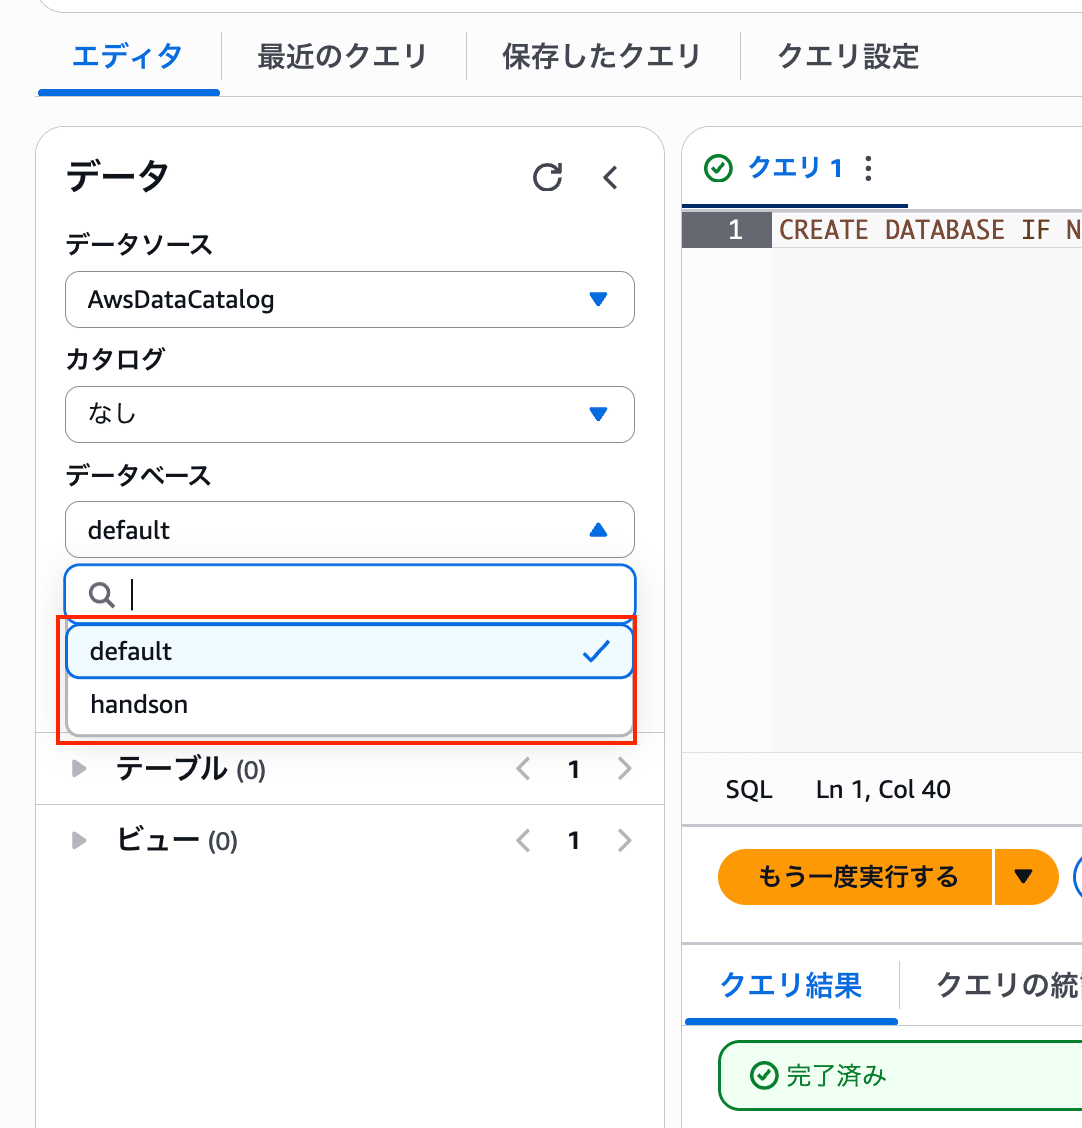Screen dimensions: 1082x1128
Task: Open the run-again button's dropdown arrow
Action: coord(1023,877)
